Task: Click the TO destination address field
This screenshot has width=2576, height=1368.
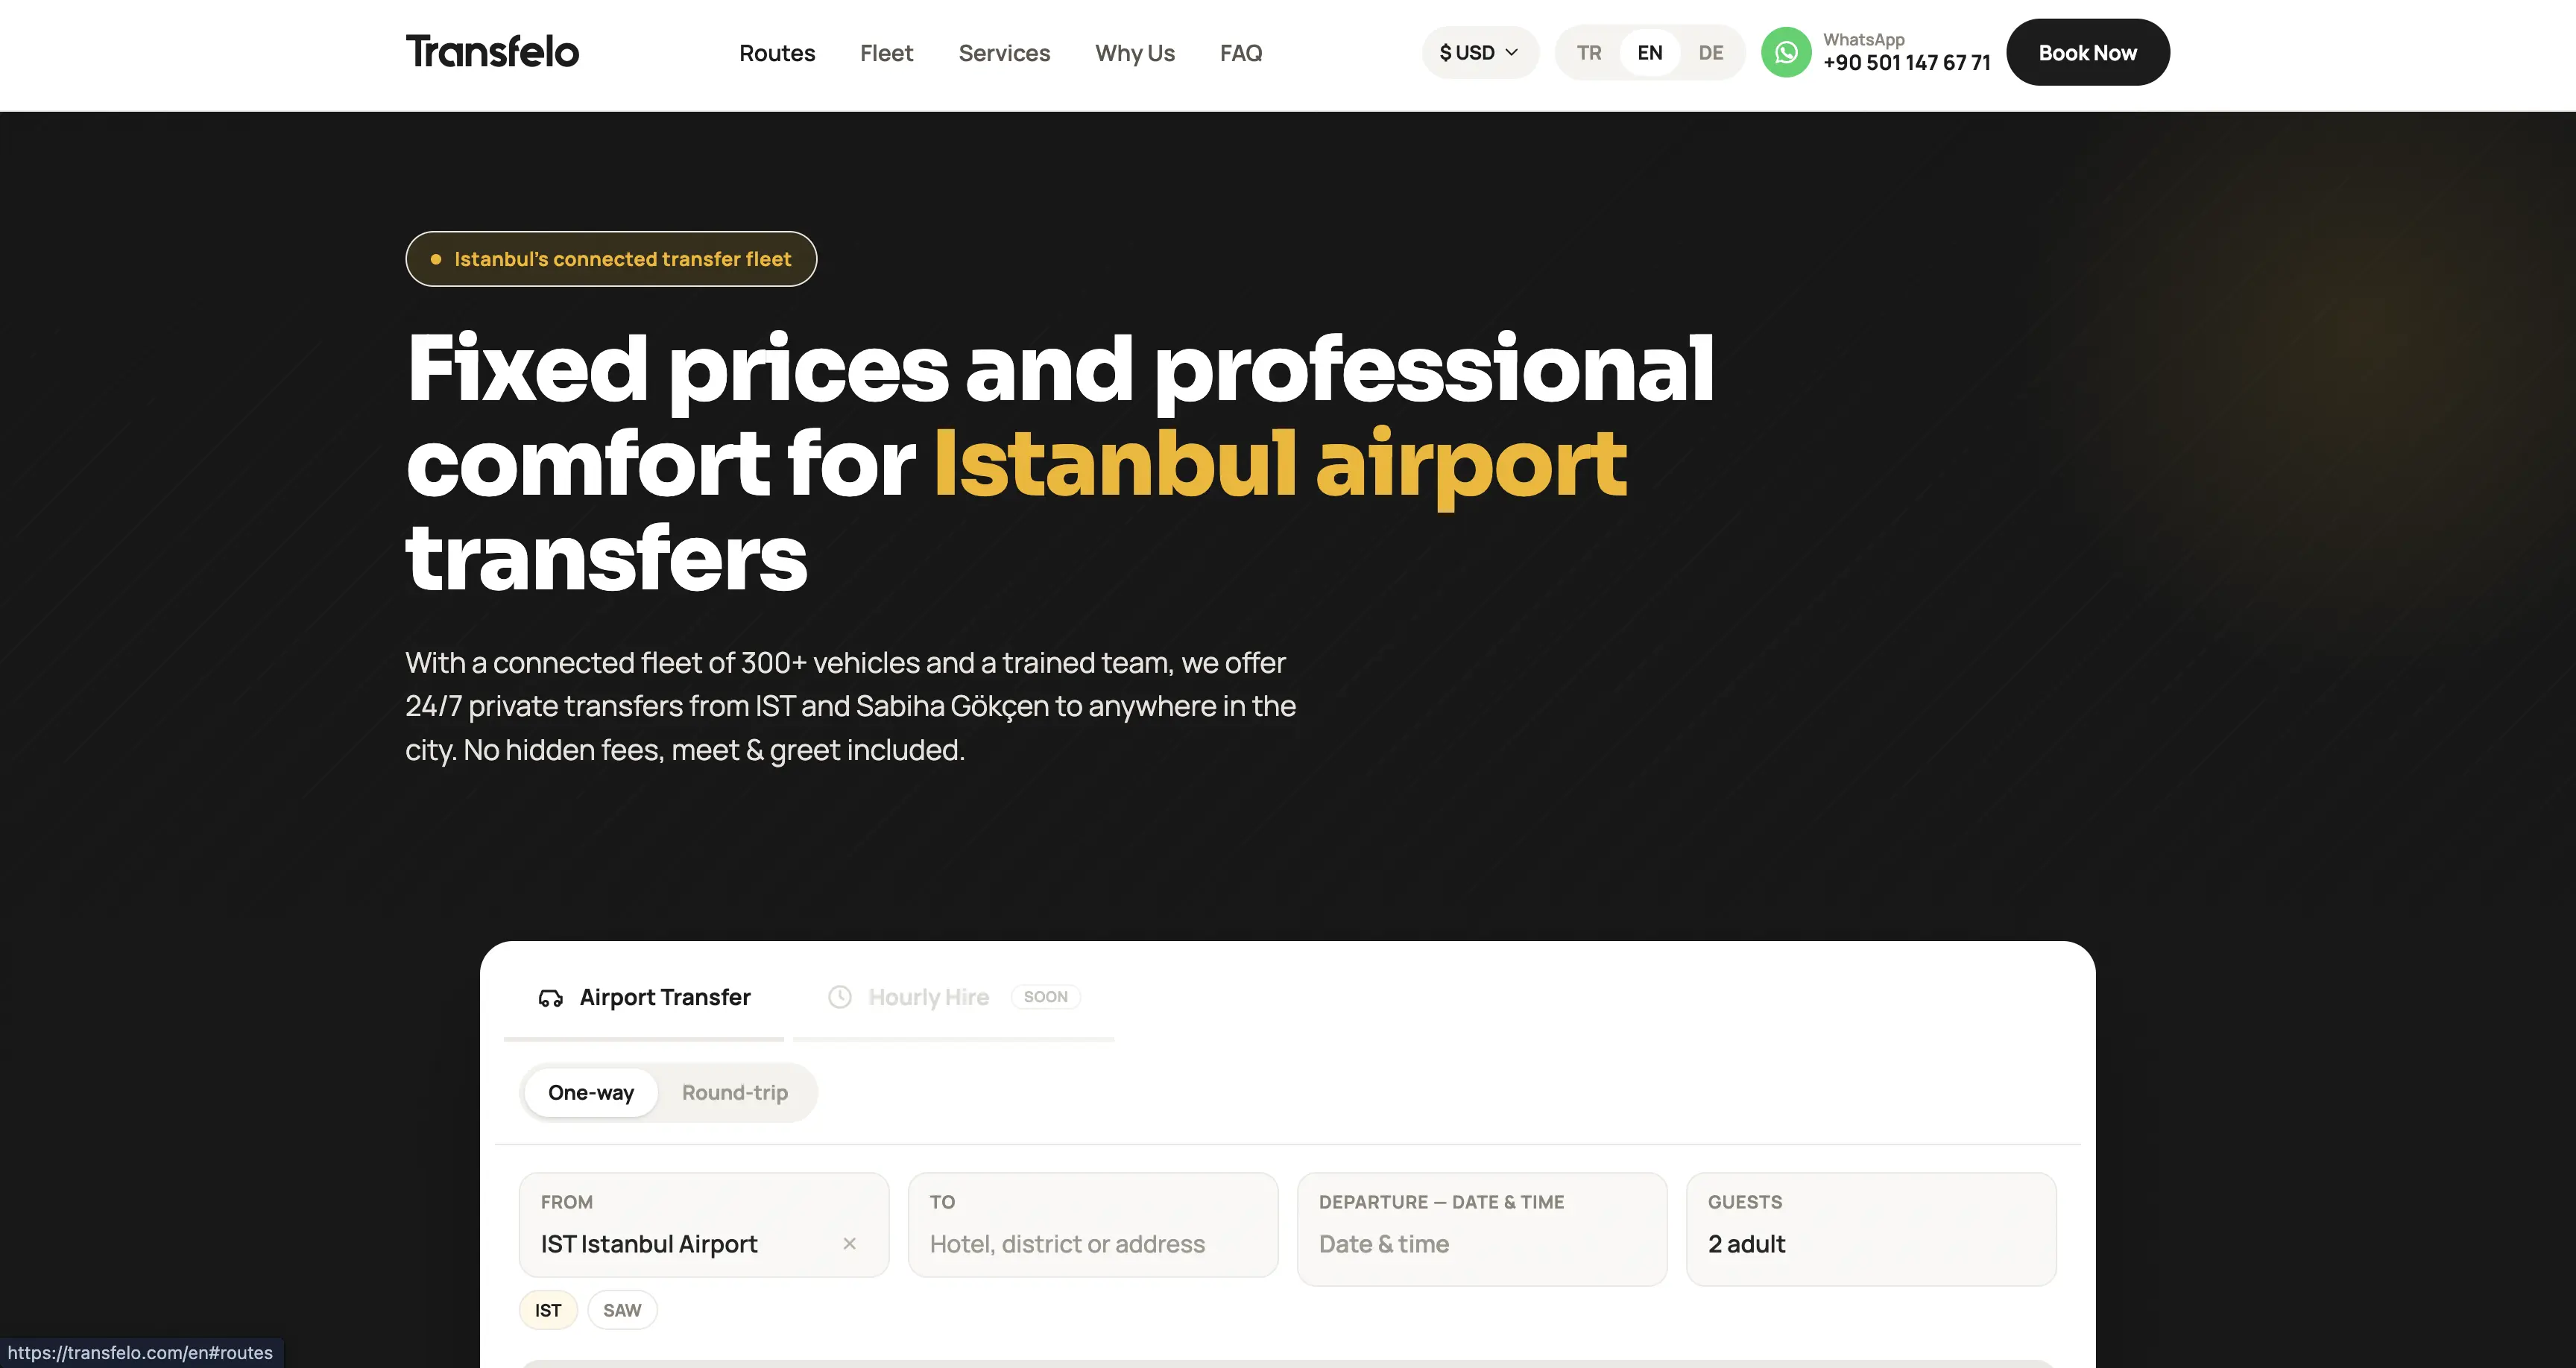Action: pos(1093,1225)
